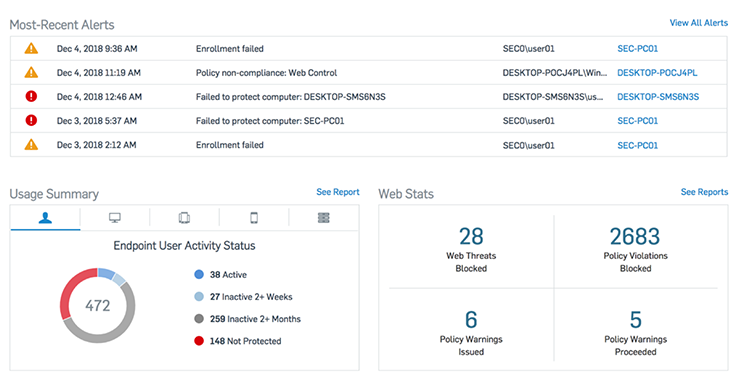Screen dimensions: 742x387
Task: Click warning icon for Dec 3 2:12 AM alert
Action: [31, 145]
